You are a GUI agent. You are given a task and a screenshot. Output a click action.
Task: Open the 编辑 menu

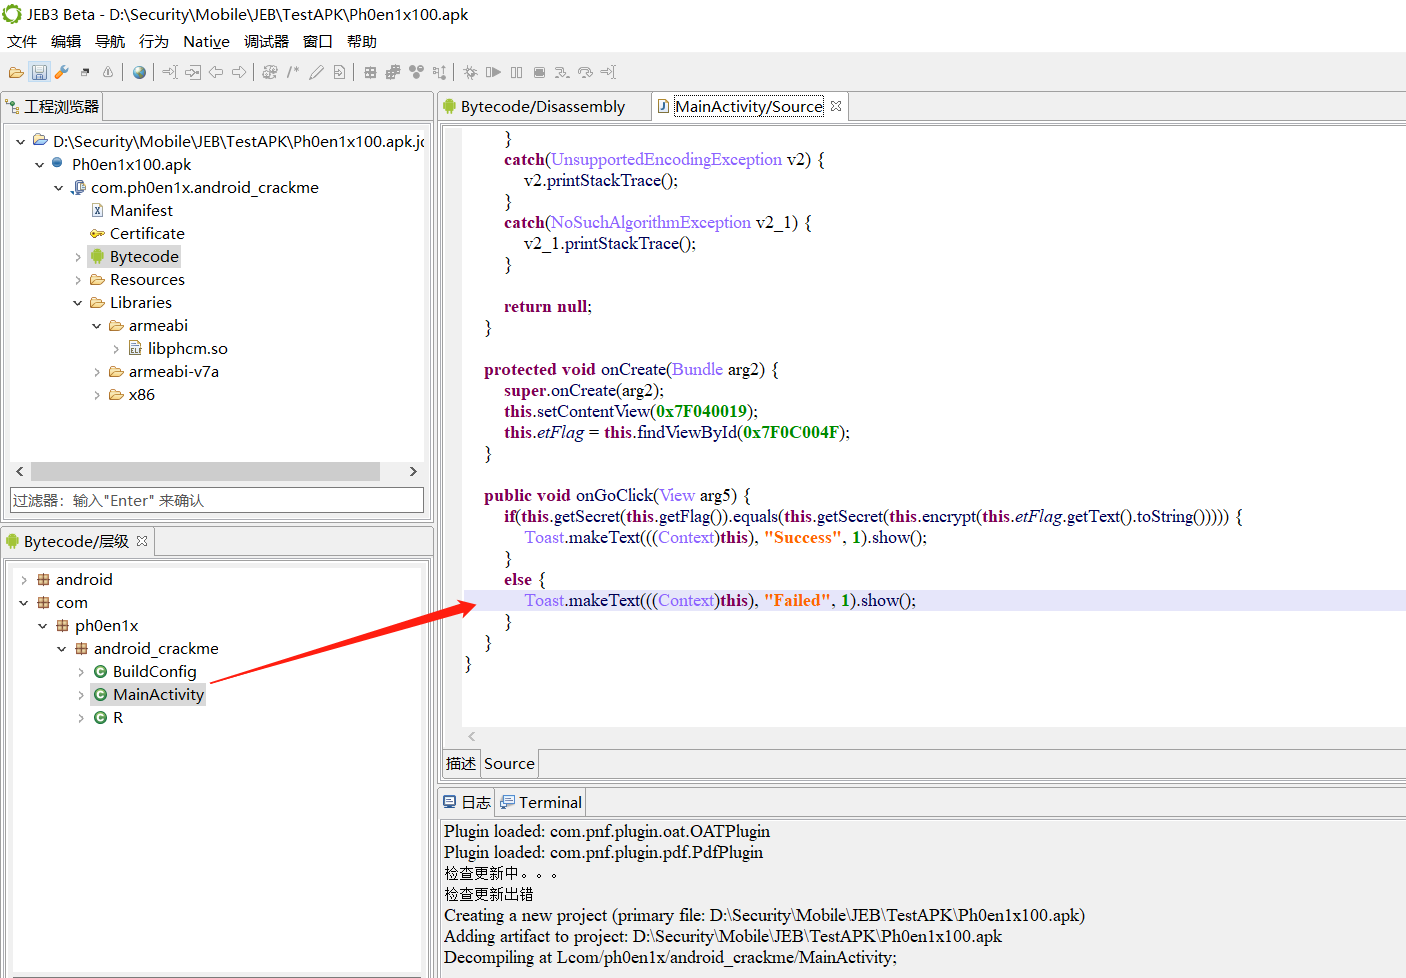(x=66, y=41)
